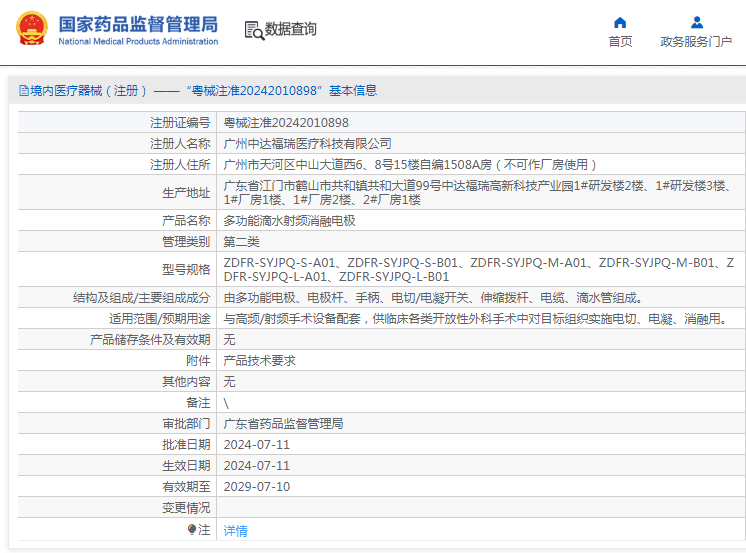Screen dimensions: 746x553
Task: Click the 有效期至 row label
Action: (x=186, y=486)
